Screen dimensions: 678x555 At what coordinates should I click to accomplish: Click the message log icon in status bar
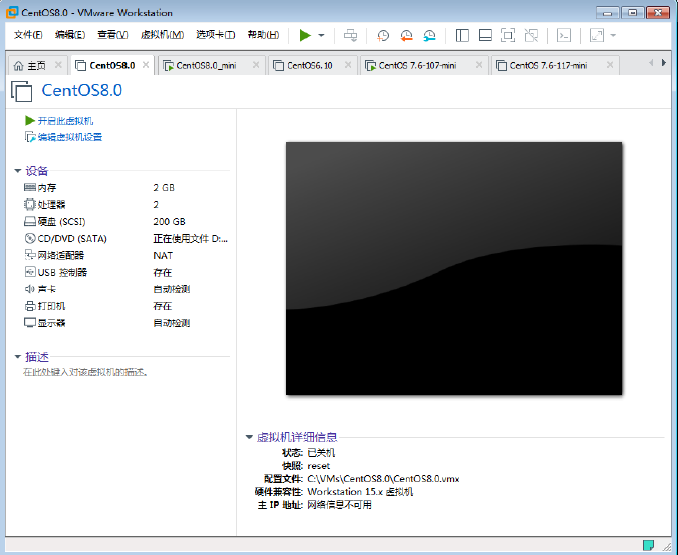[648, 545]
